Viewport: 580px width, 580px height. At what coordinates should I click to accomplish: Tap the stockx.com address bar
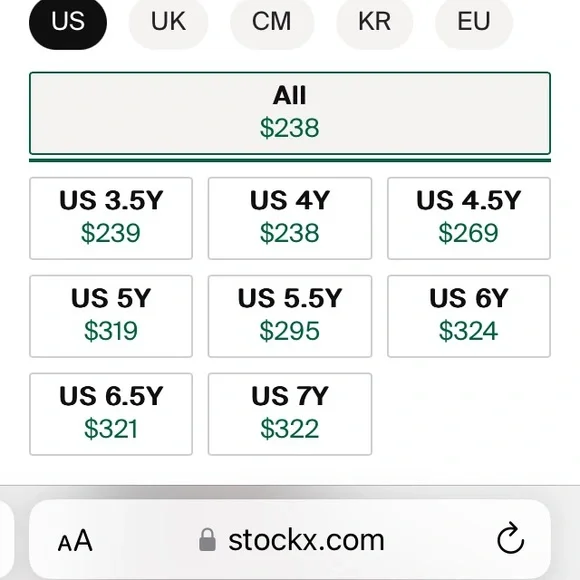290,540
